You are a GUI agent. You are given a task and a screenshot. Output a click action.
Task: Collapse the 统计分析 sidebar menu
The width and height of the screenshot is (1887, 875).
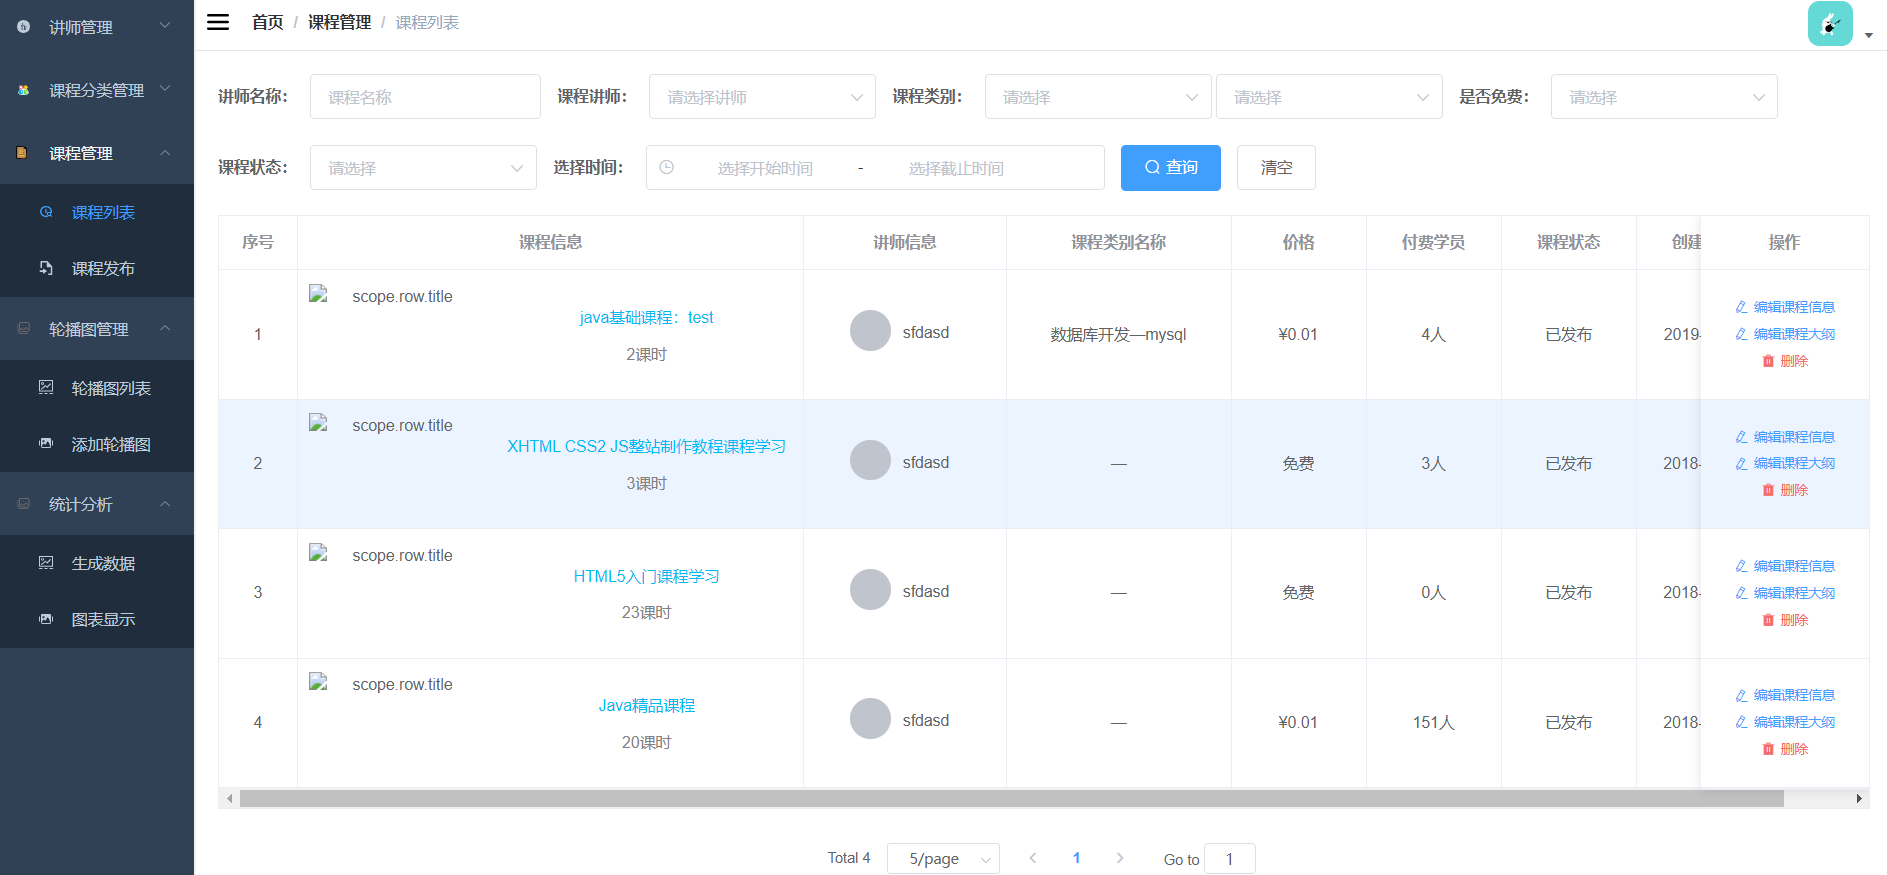point(97,504)
